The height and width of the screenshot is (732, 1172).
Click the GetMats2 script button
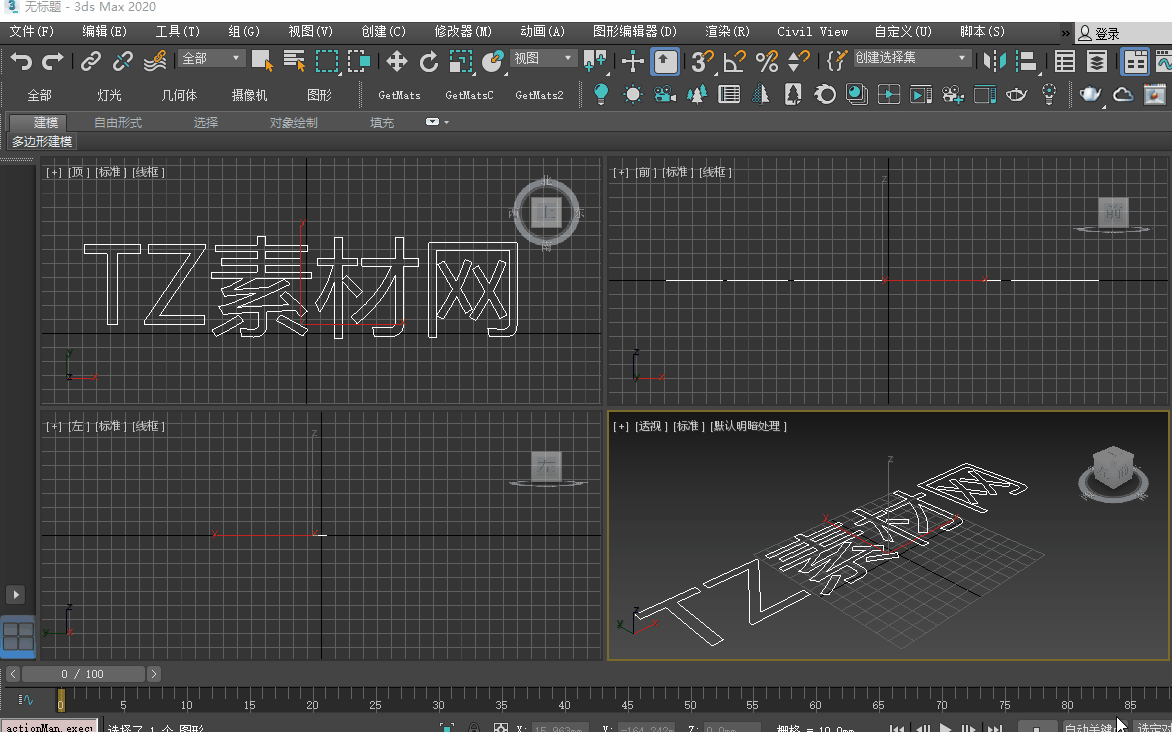539,95
